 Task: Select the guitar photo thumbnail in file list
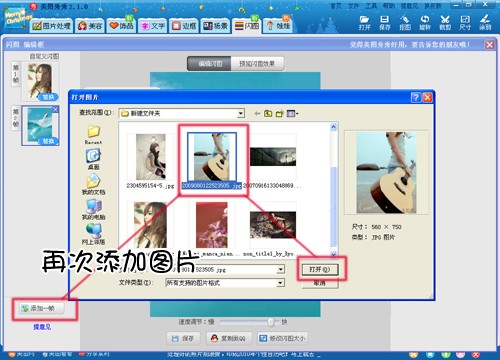pos(212,157)
